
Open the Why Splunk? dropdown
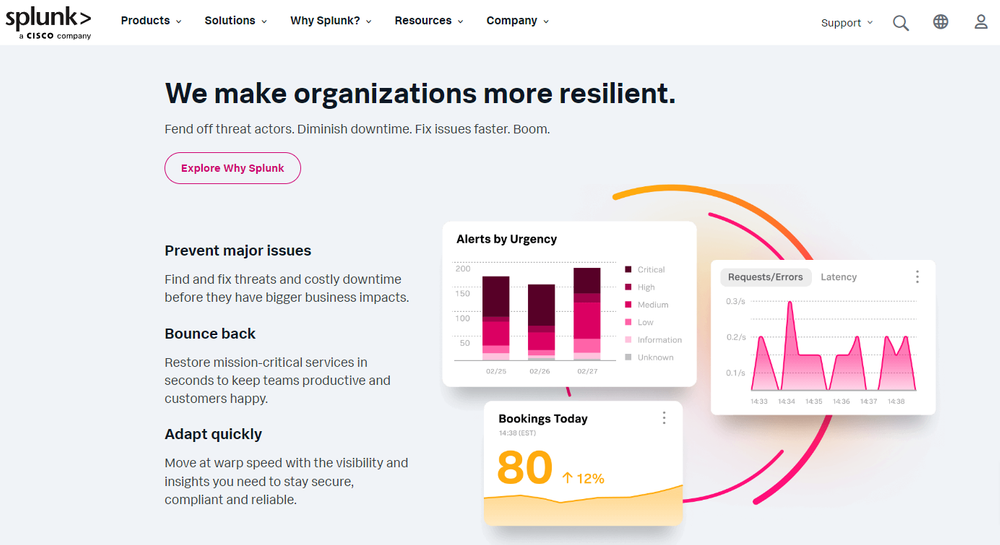pos(331,21)
